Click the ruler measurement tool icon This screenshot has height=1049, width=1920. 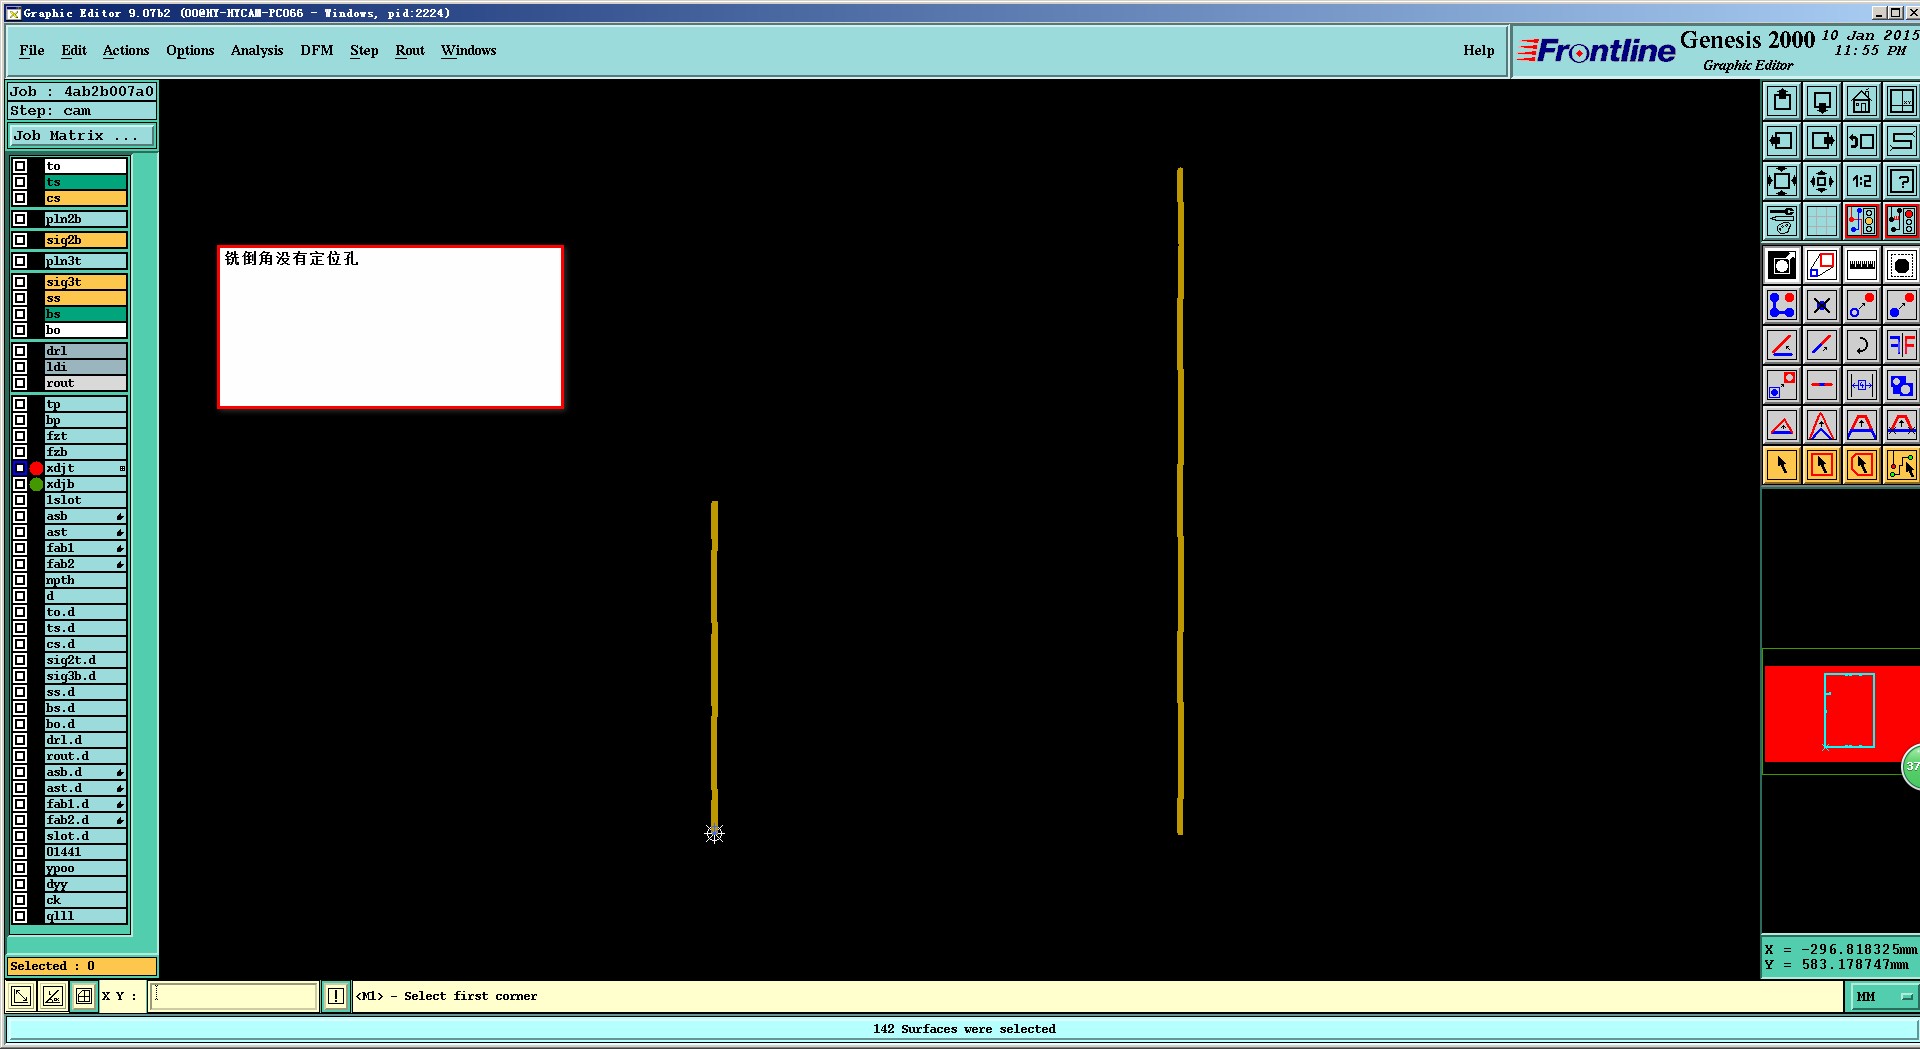coord(1862,265)
